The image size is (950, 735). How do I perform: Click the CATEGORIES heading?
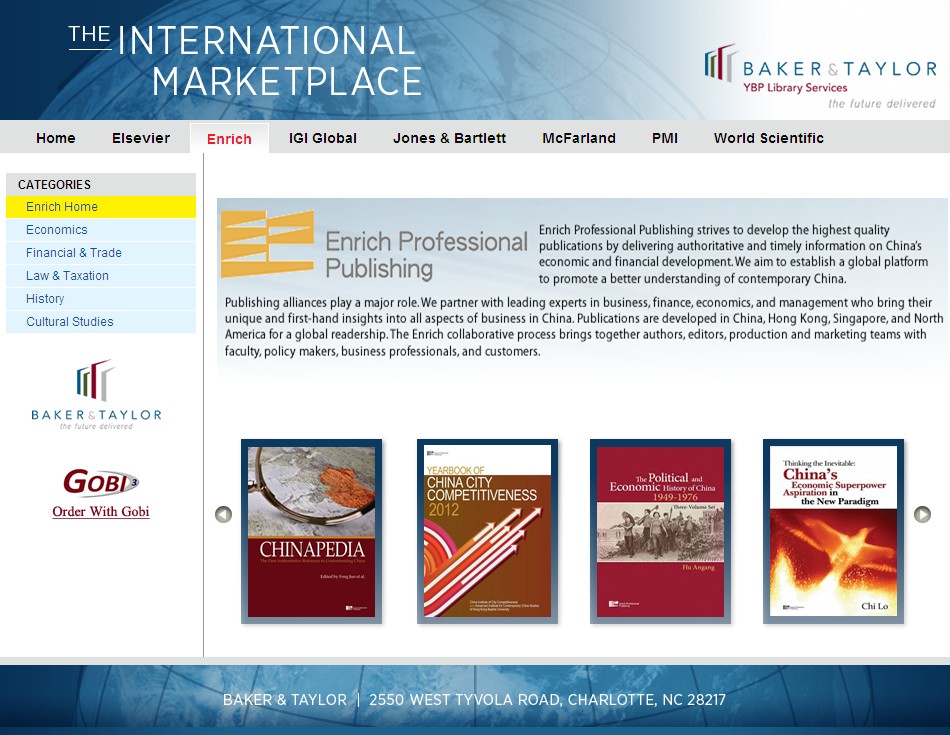coord(55,184)
